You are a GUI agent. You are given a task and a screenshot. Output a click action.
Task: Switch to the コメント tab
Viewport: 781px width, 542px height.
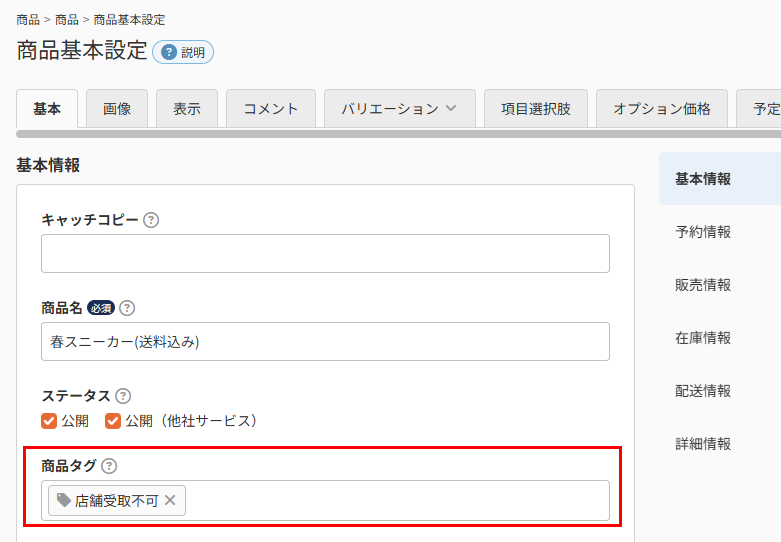coord(271,109)
